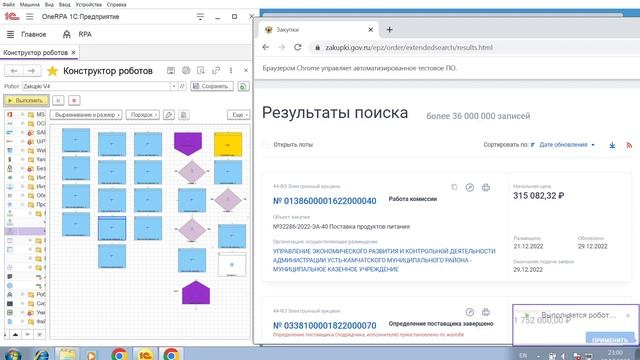Click the round pen icon on the second purchase card
The height and width of the screenshot is (360, 640).
(x=470, y=312)
